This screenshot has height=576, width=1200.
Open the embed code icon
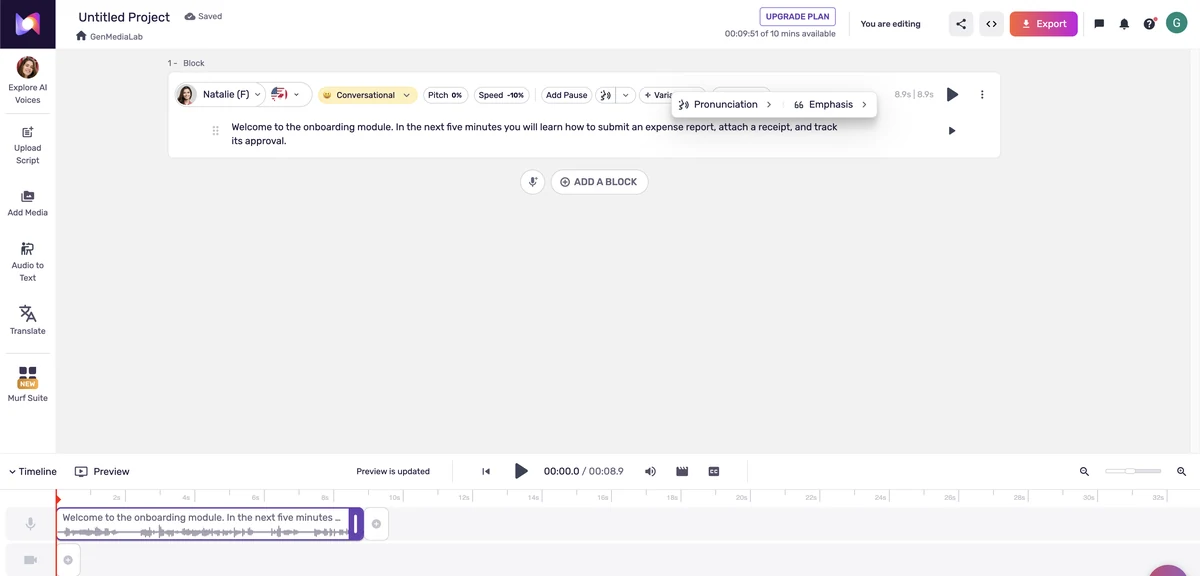(991, 24)
